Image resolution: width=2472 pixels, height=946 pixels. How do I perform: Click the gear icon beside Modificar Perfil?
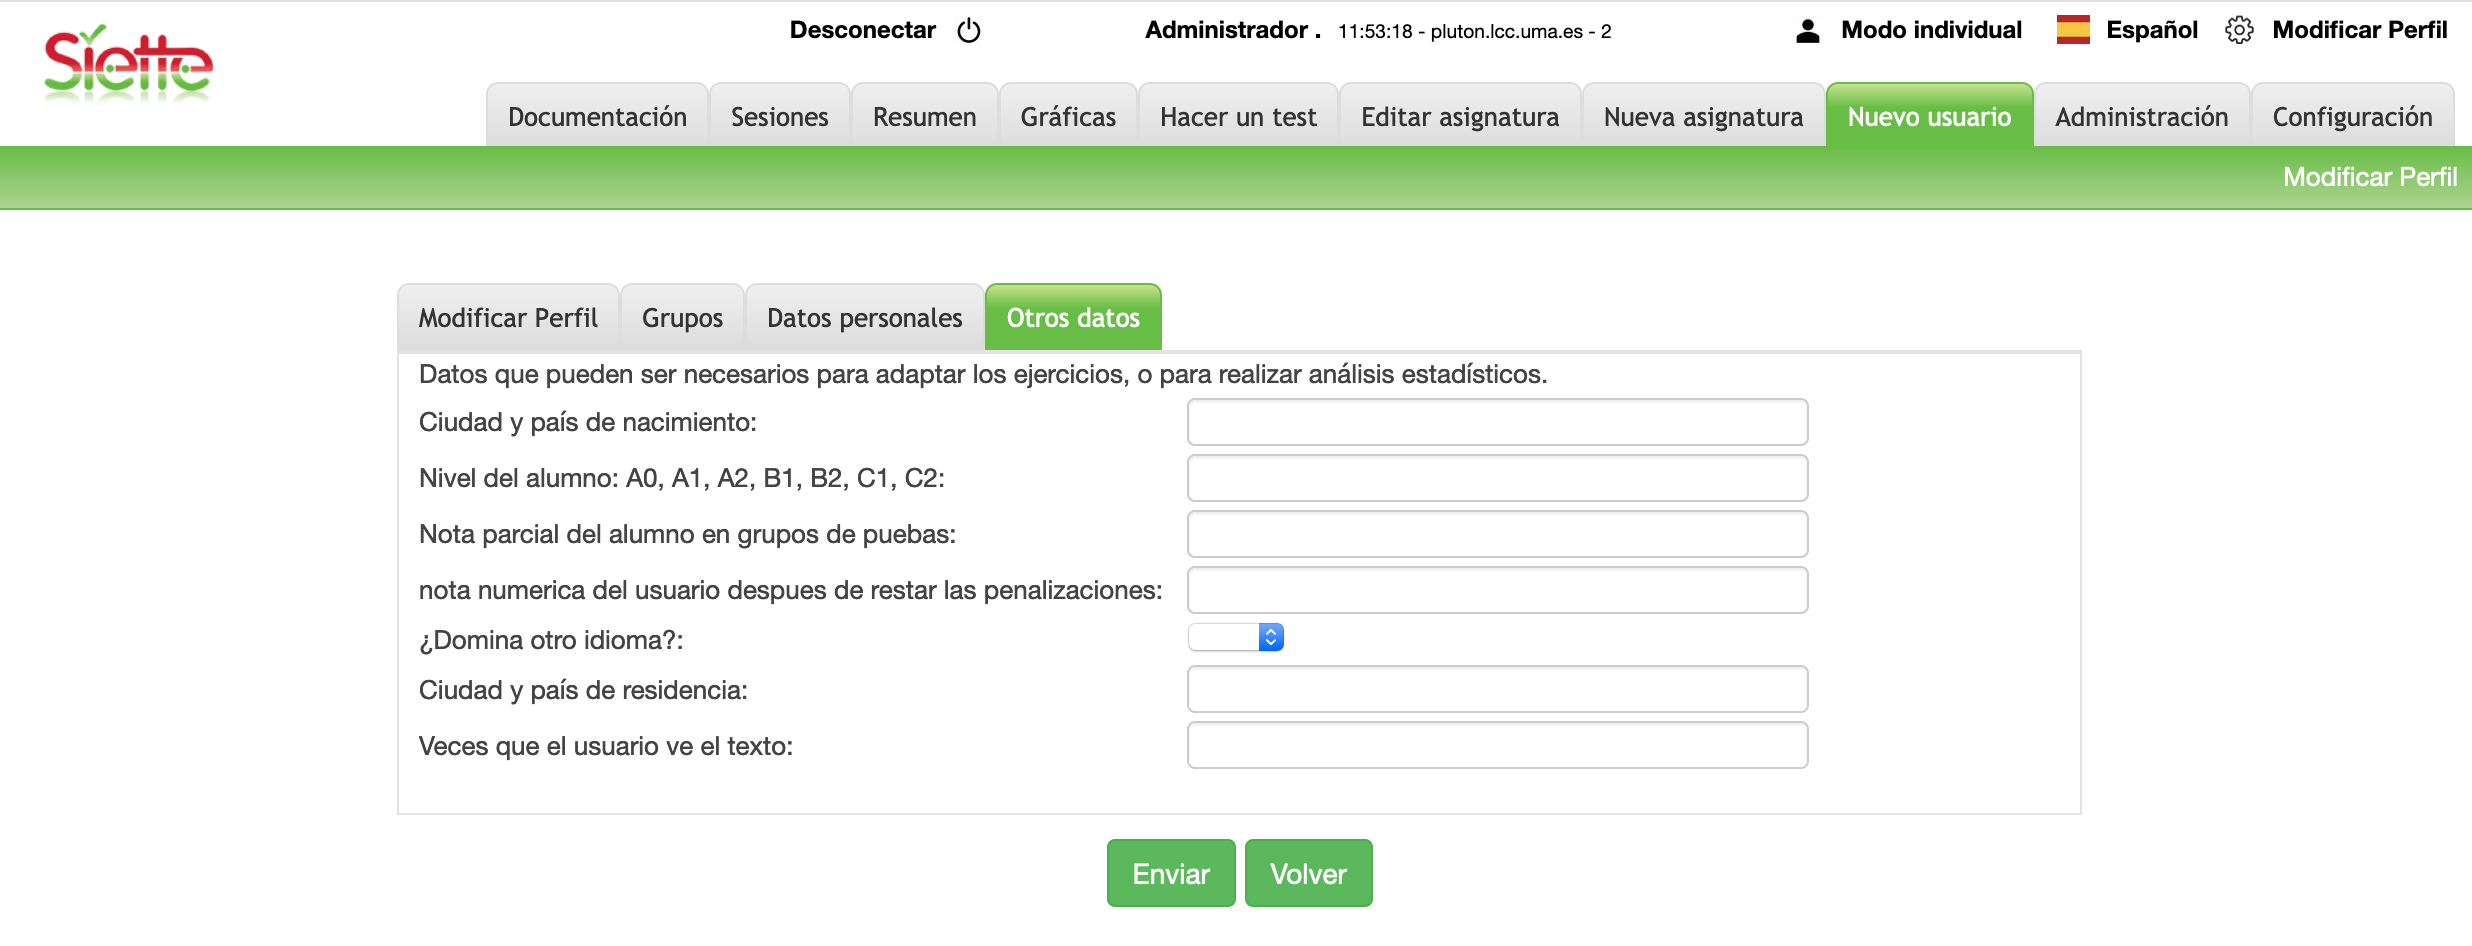point(2239,30)
